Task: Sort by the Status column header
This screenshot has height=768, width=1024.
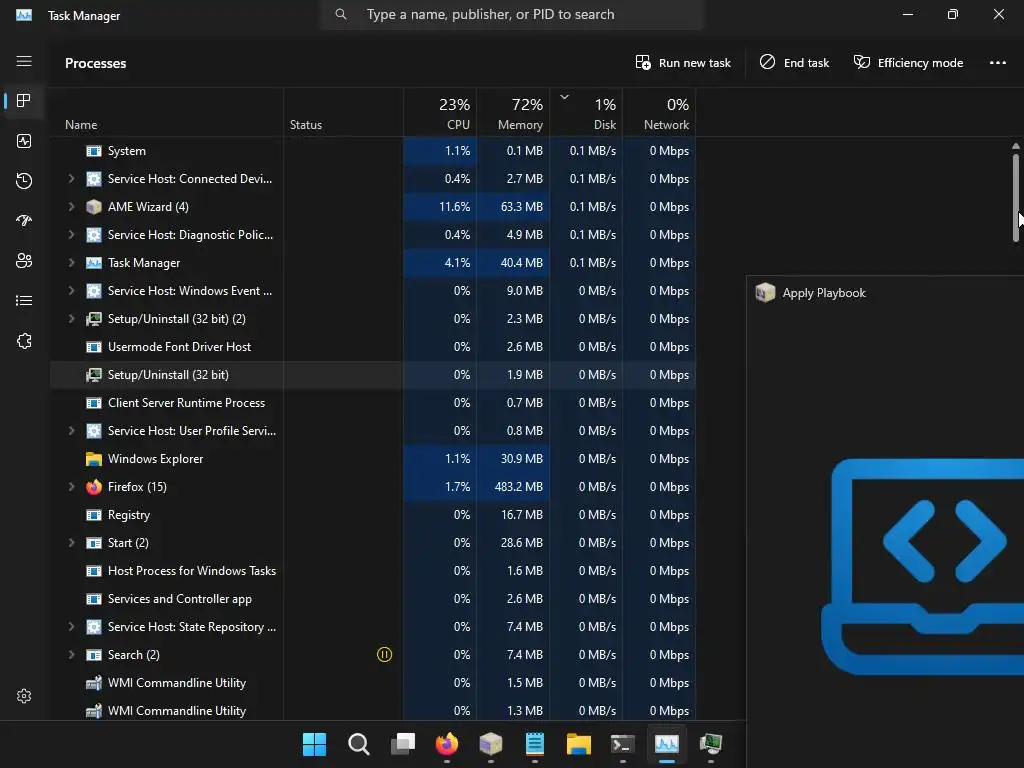Action: (344, 112)
